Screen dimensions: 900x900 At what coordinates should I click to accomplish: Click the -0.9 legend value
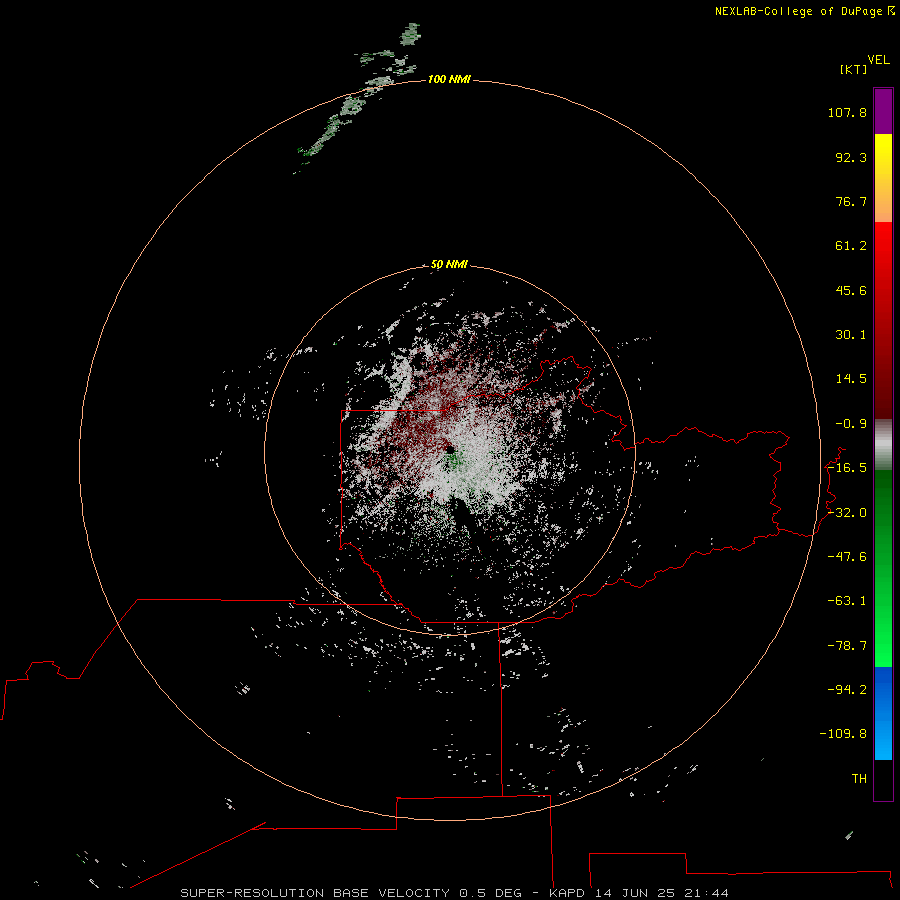(x=851, y=424)
